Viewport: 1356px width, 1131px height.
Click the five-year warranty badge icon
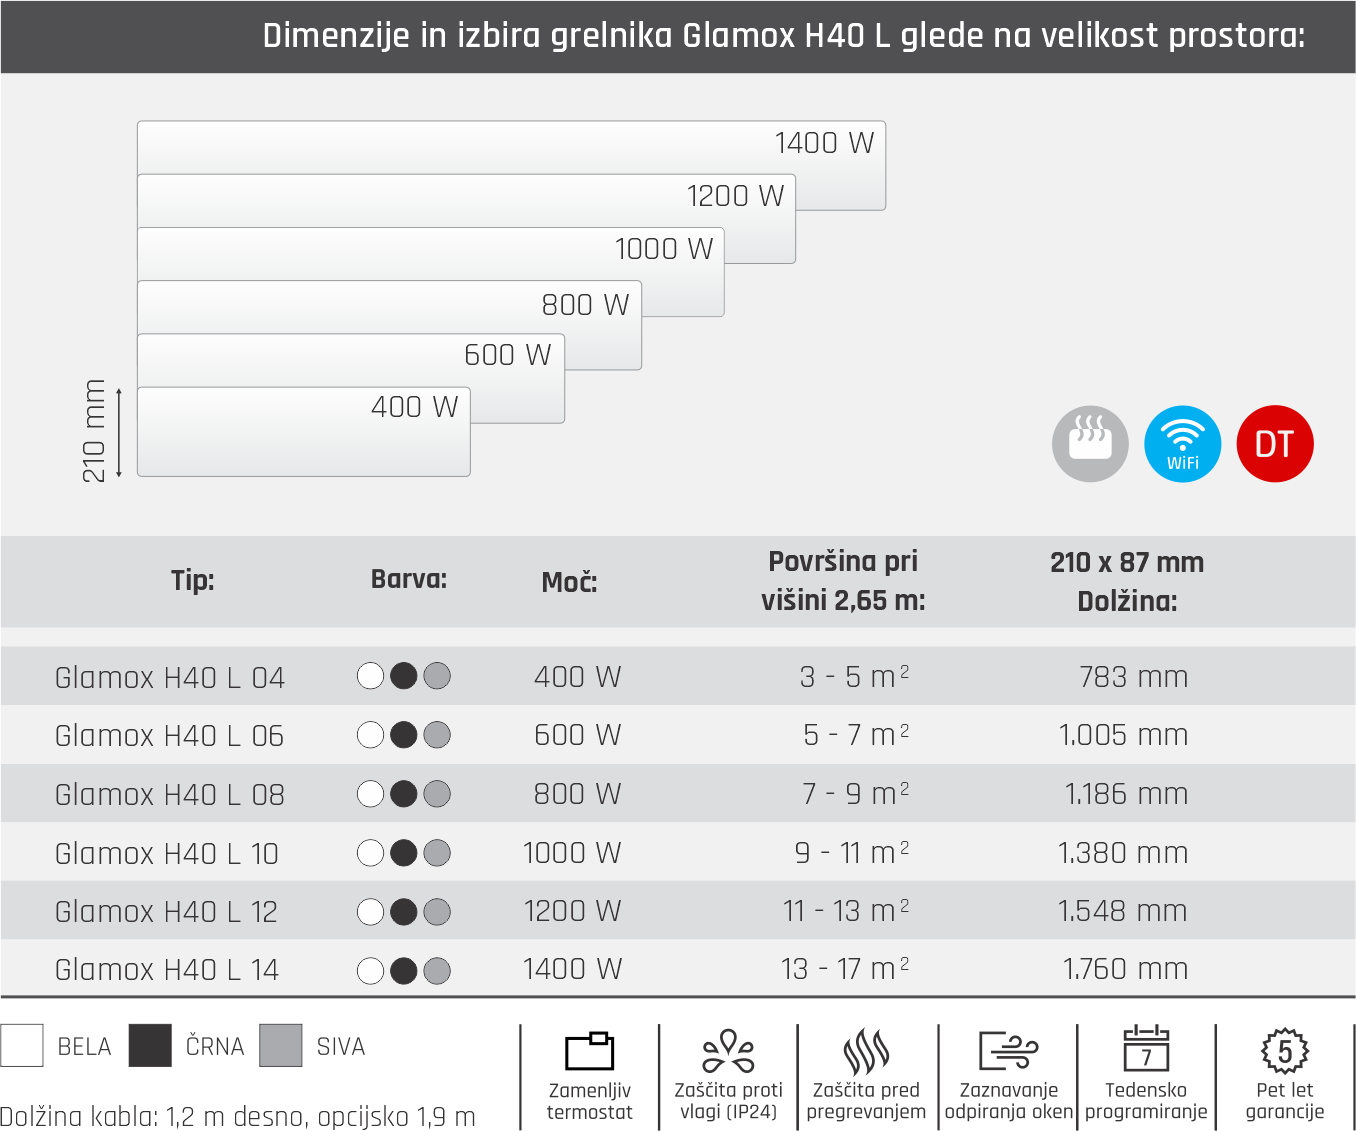click(x=1285, y=1051)
